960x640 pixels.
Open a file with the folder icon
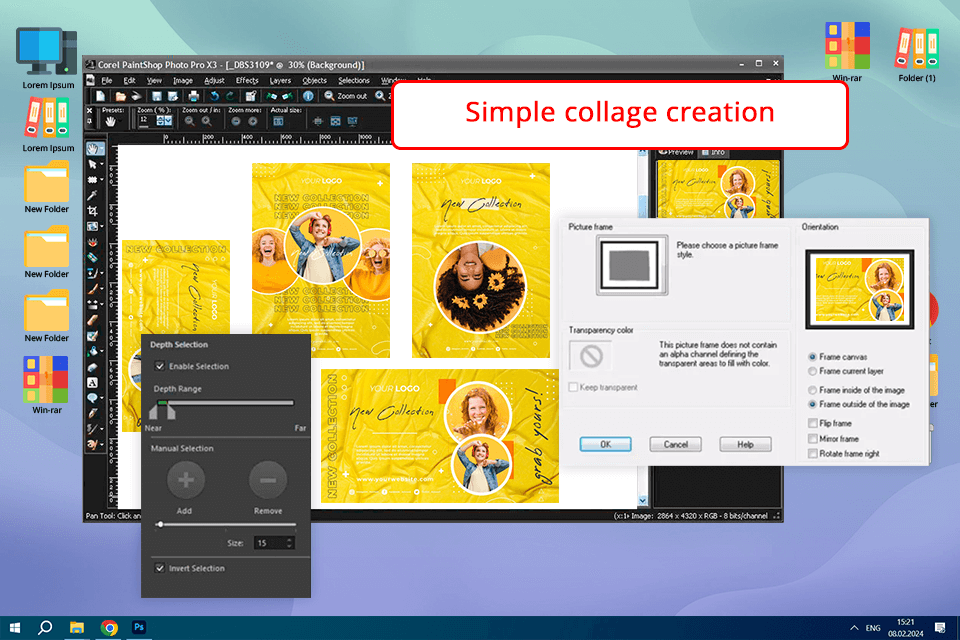point(121,96)
